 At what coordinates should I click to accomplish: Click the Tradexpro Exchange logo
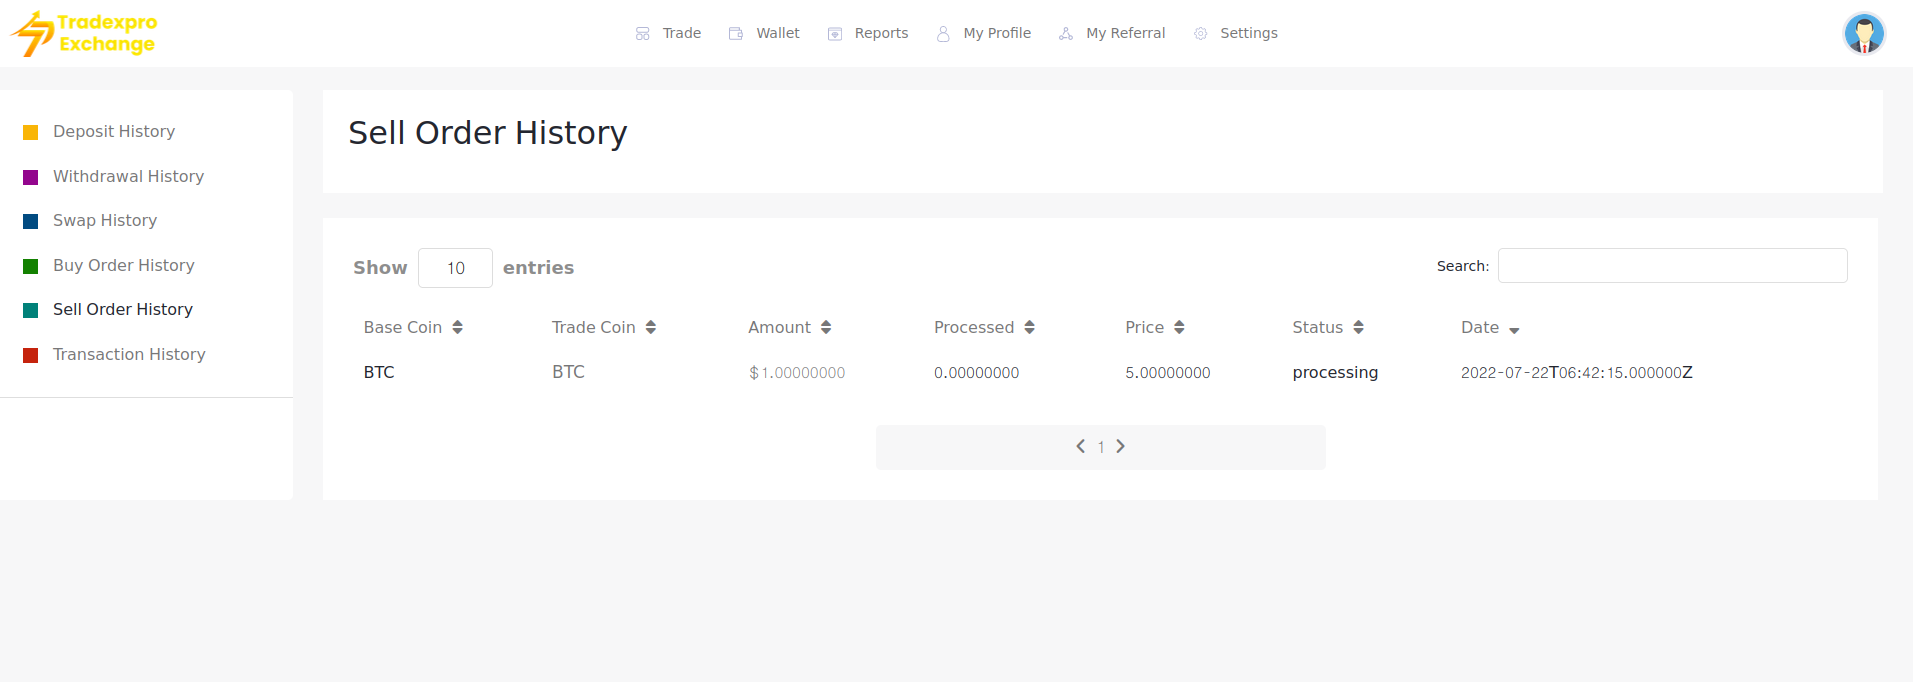click(84, 33)
